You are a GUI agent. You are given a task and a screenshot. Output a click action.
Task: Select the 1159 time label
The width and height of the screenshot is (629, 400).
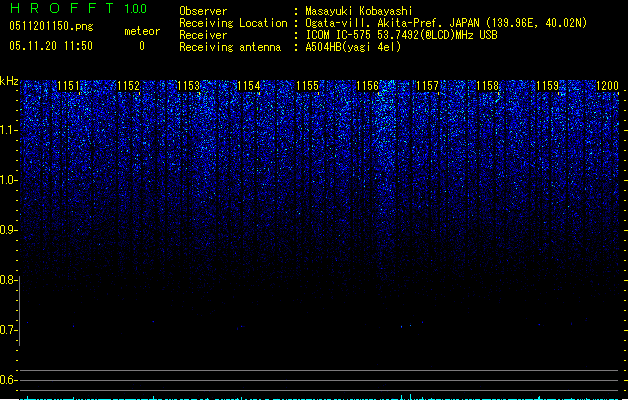tap(547, 86)
